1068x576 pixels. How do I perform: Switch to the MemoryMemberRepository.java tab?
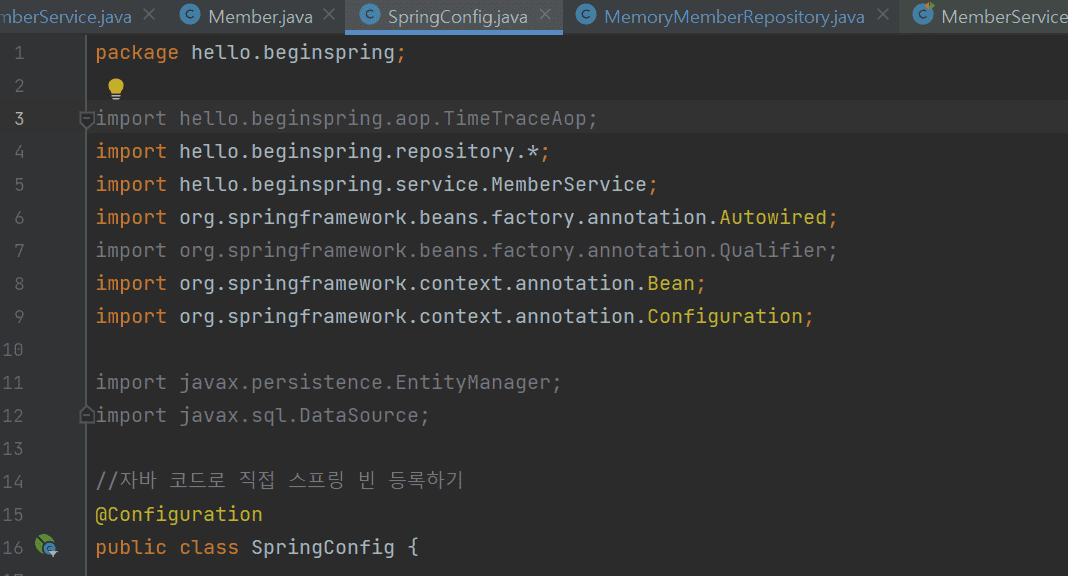pyautogui.click(x=734, y=16)
